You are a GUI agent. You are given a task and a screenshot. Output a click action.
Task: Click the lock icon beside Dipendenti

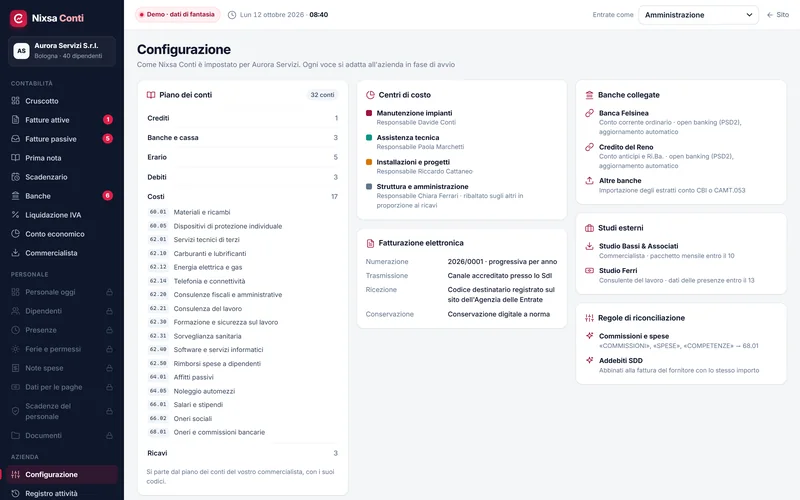pos(109,311)
